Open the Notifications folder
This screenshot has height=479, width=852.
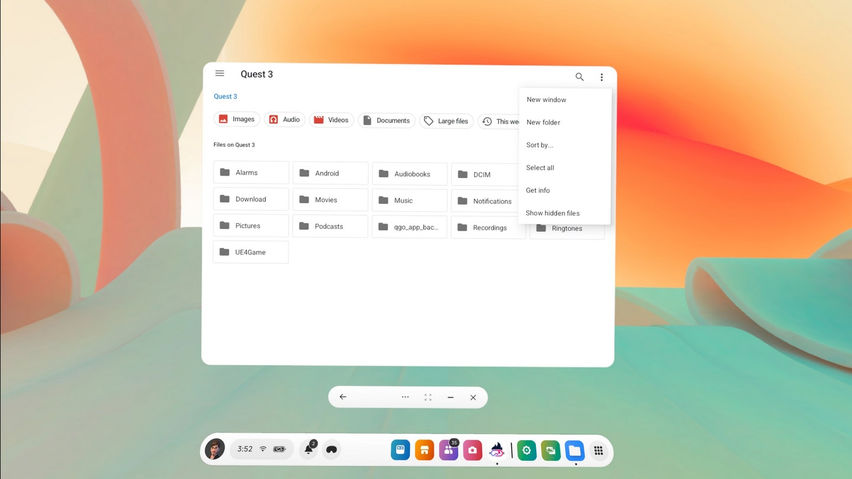click(x=485, y=201)
